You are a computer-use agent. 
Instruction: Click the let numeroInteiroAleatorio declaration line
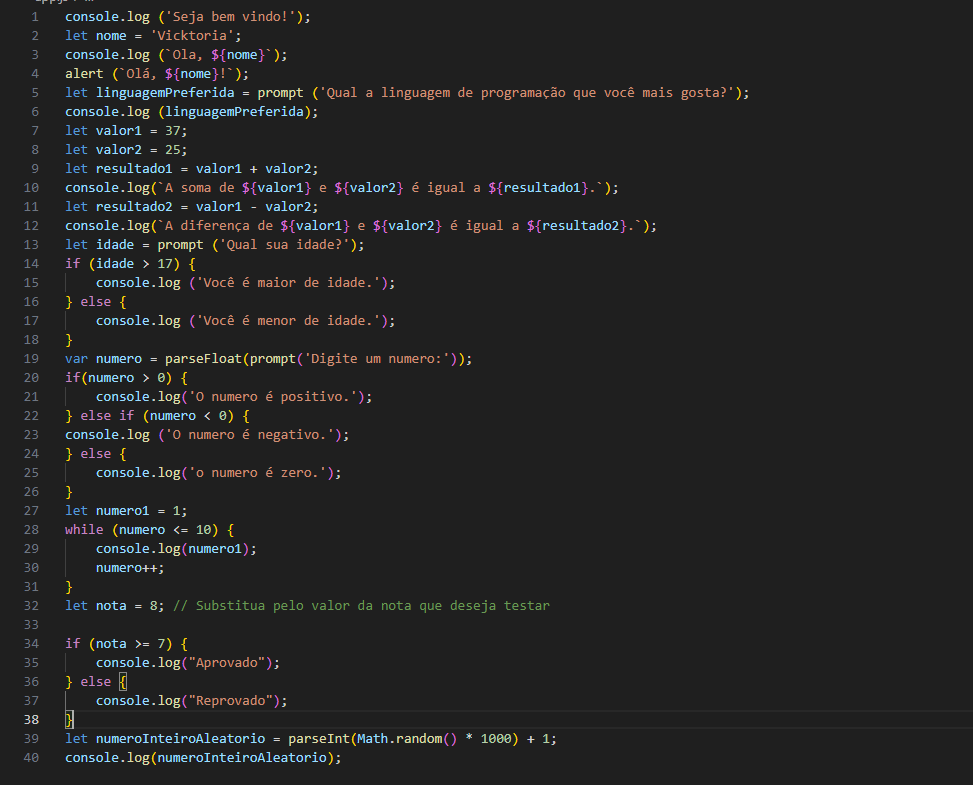coord(311,739)
